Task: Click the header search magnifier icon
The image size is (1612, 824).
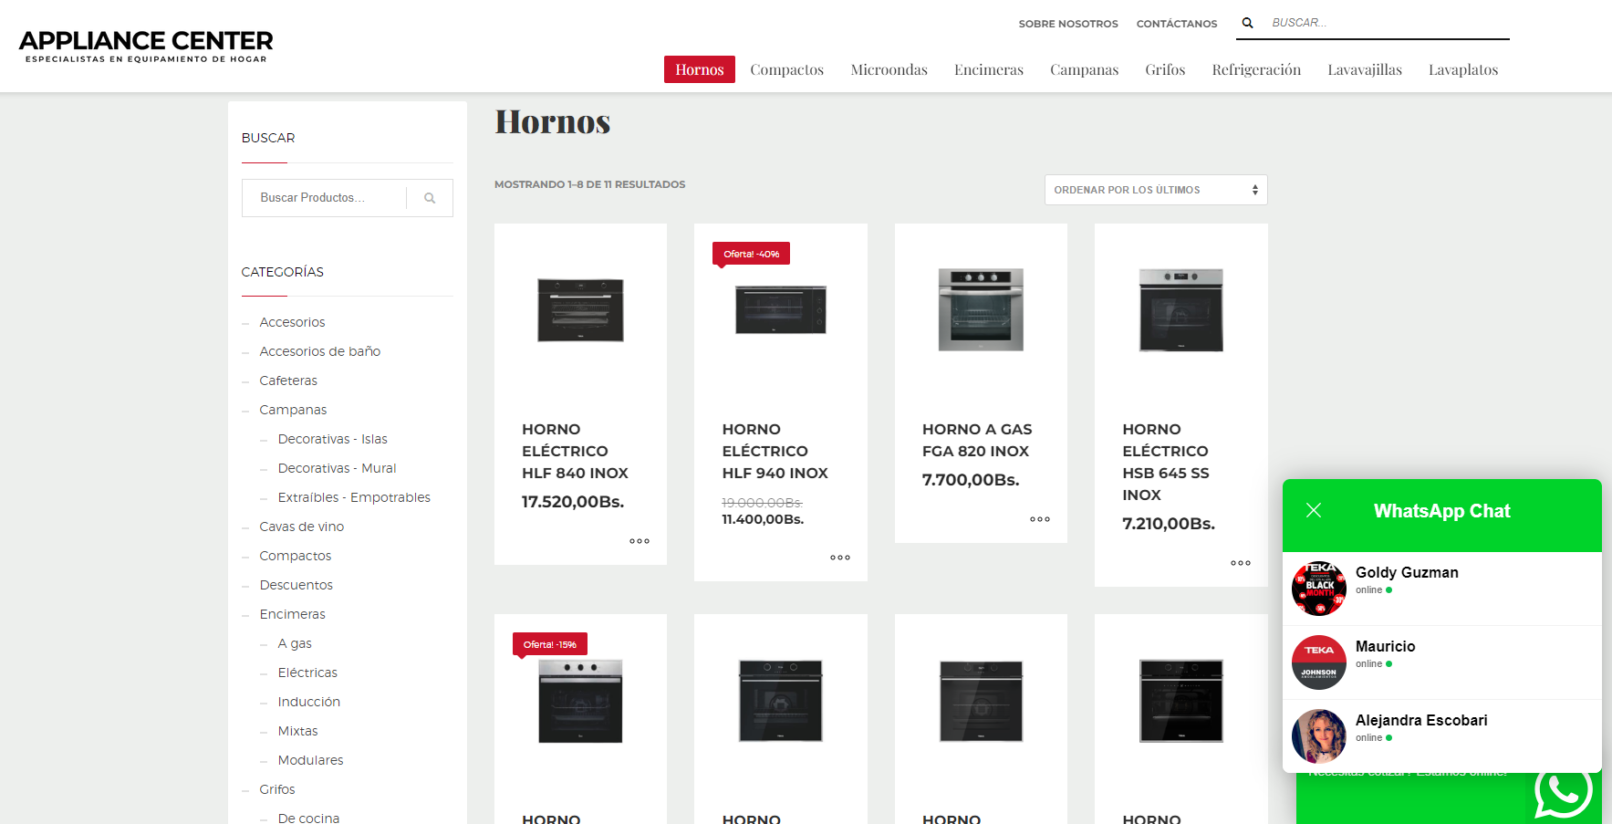Action: coord(1247,23)
